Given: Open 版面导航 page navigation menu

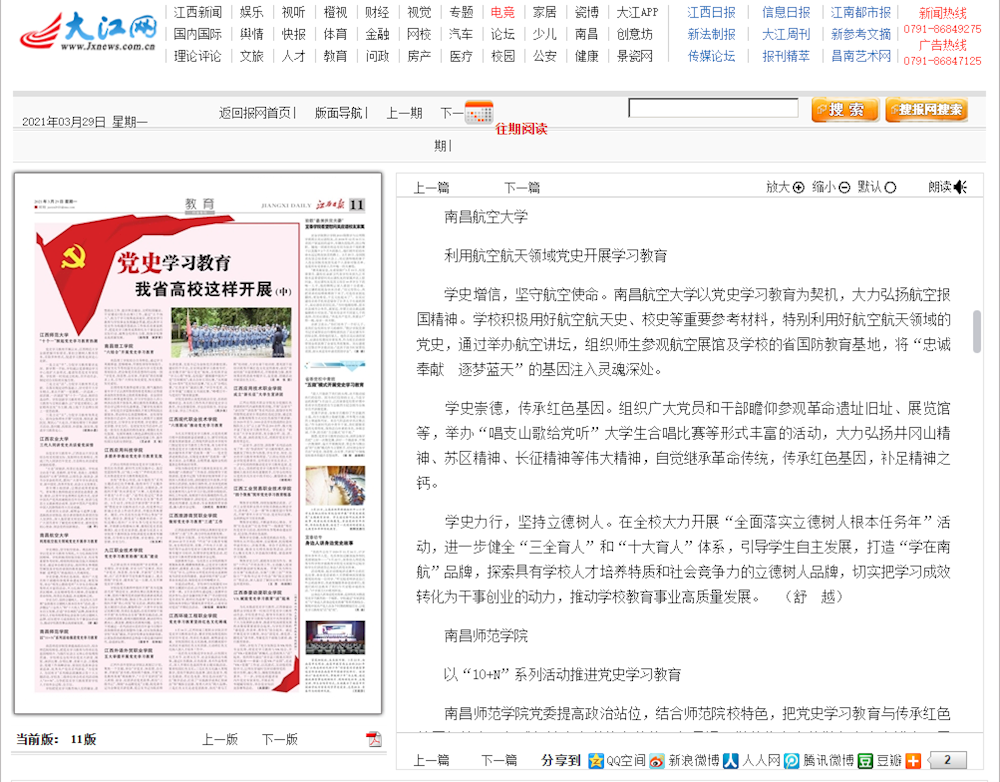Looking at the screenshot, I should tap(340, 113).
